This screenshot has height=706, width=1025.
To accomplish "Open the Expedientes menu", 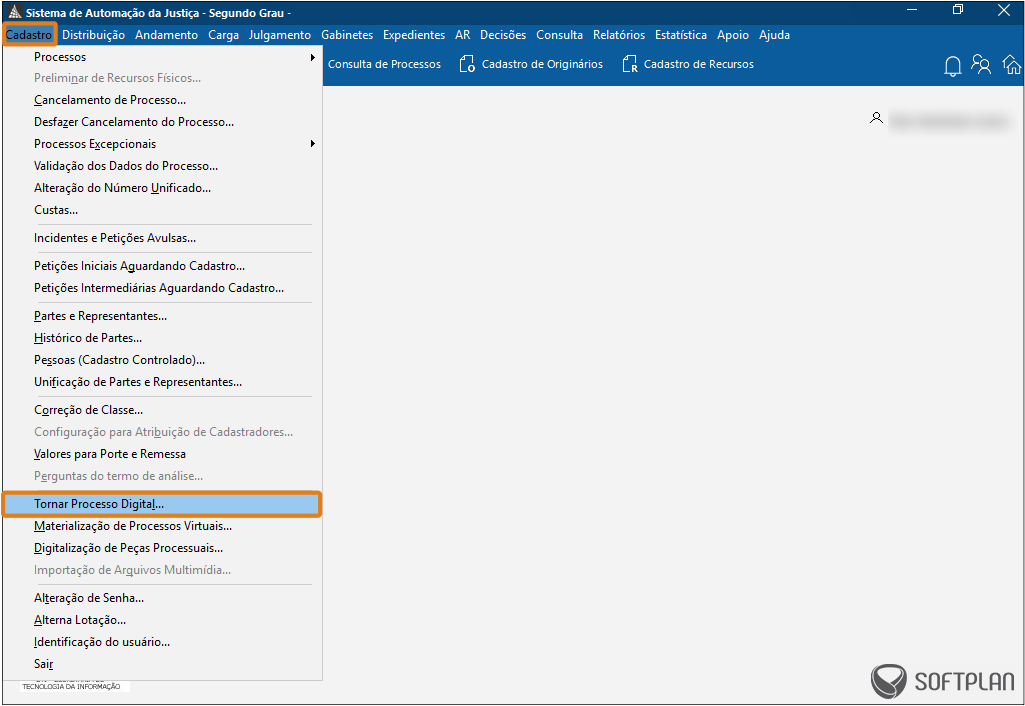I will click(414, 35).
